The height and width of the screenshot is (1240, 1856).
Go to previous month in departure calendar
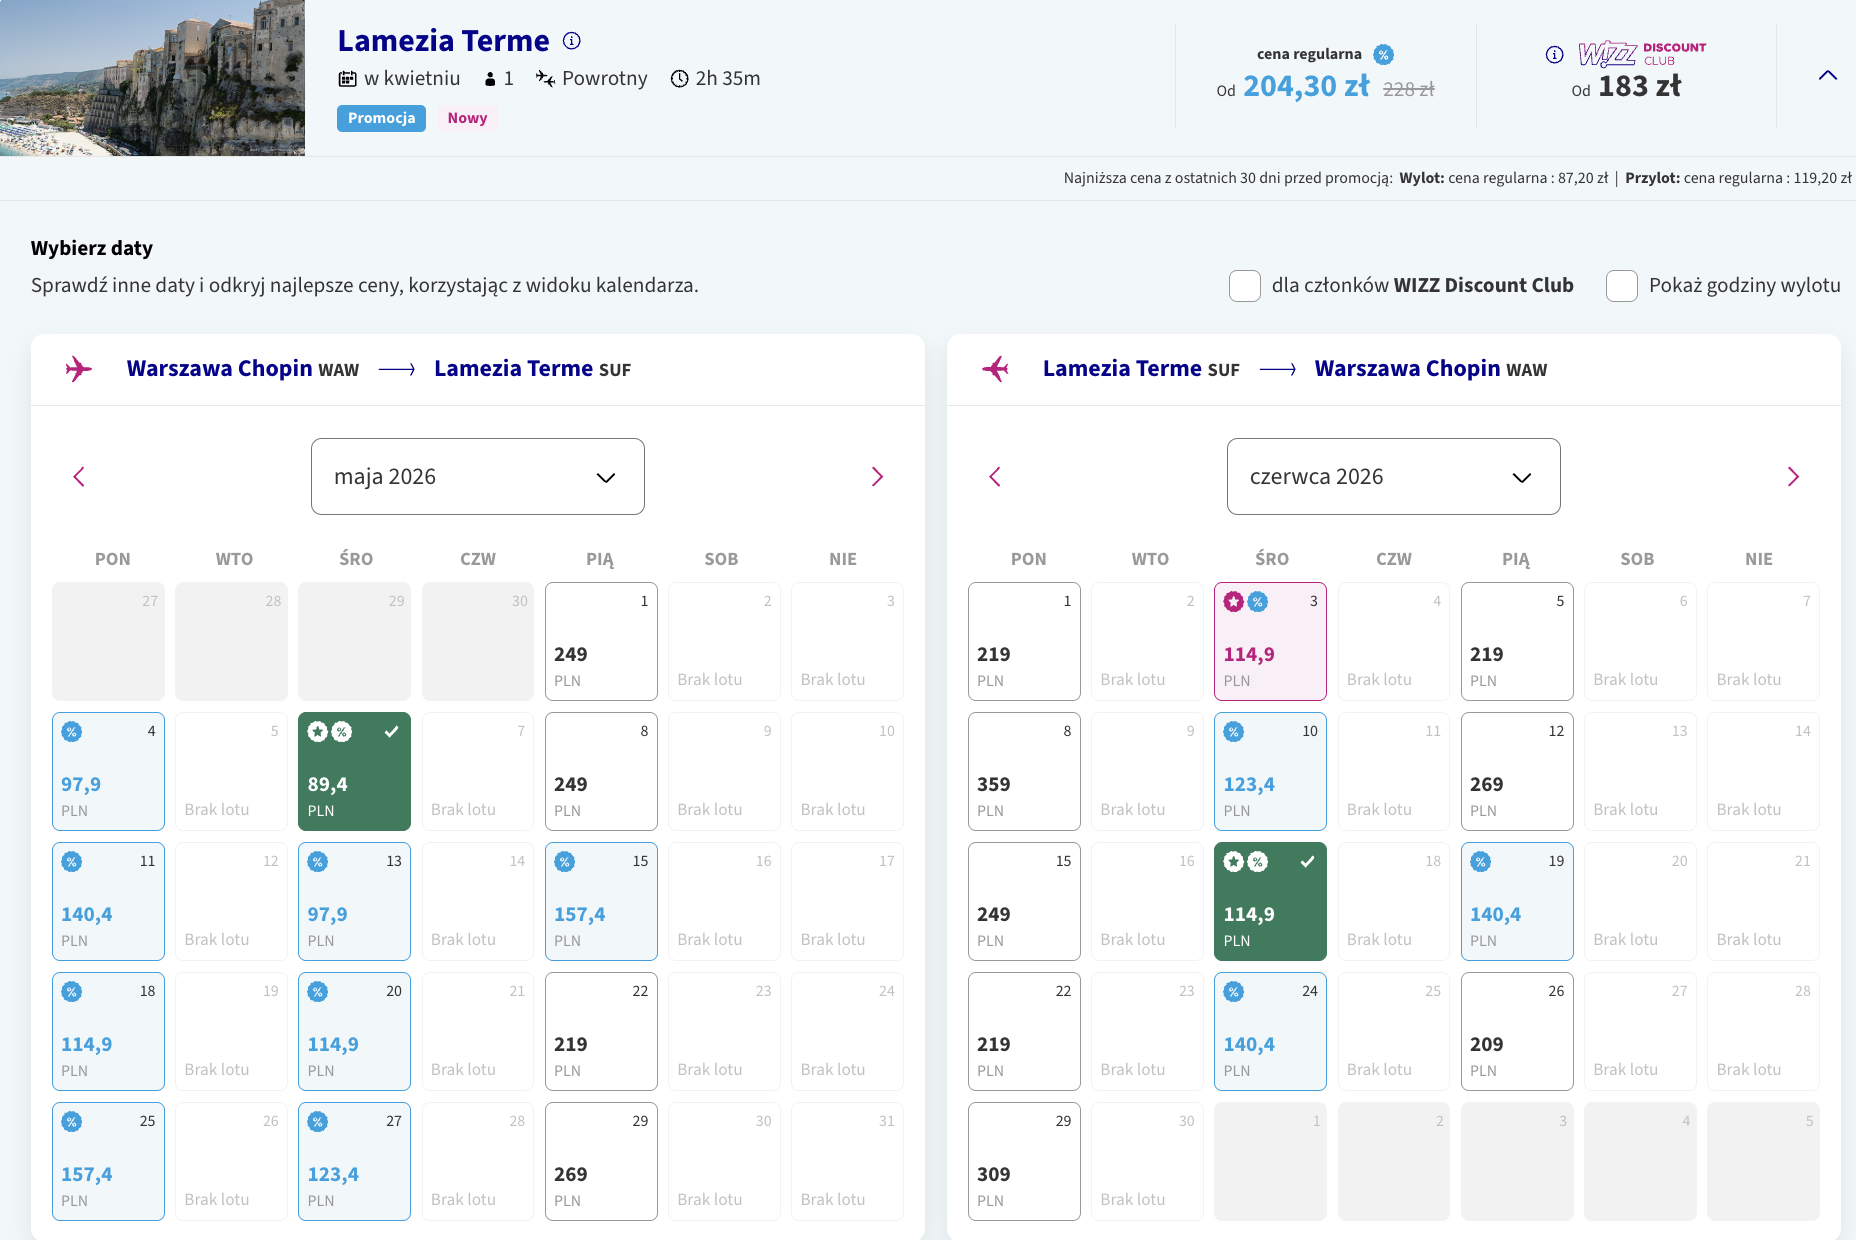point(79,477)
